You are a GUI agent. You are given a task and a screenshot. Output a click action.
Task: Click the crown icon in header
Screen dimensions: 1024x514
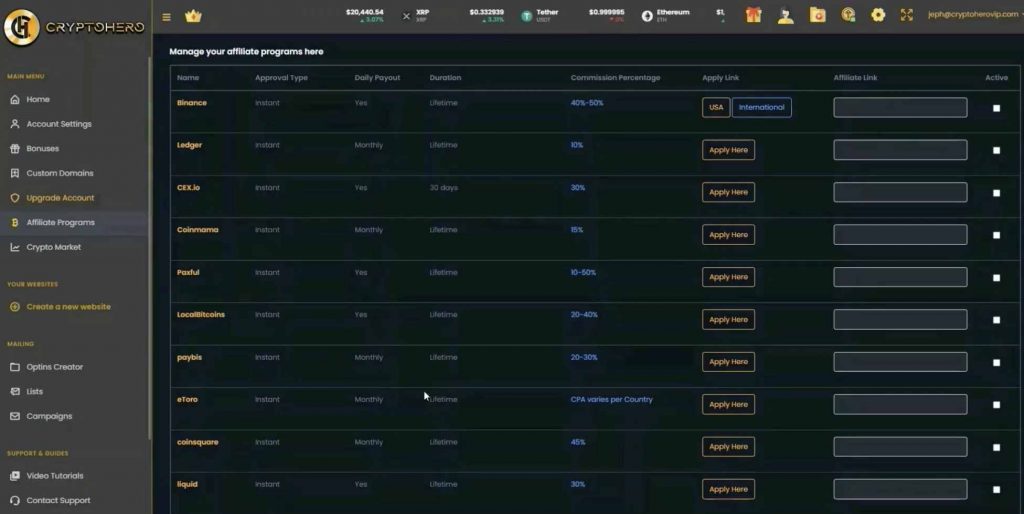tap(193, 16)
